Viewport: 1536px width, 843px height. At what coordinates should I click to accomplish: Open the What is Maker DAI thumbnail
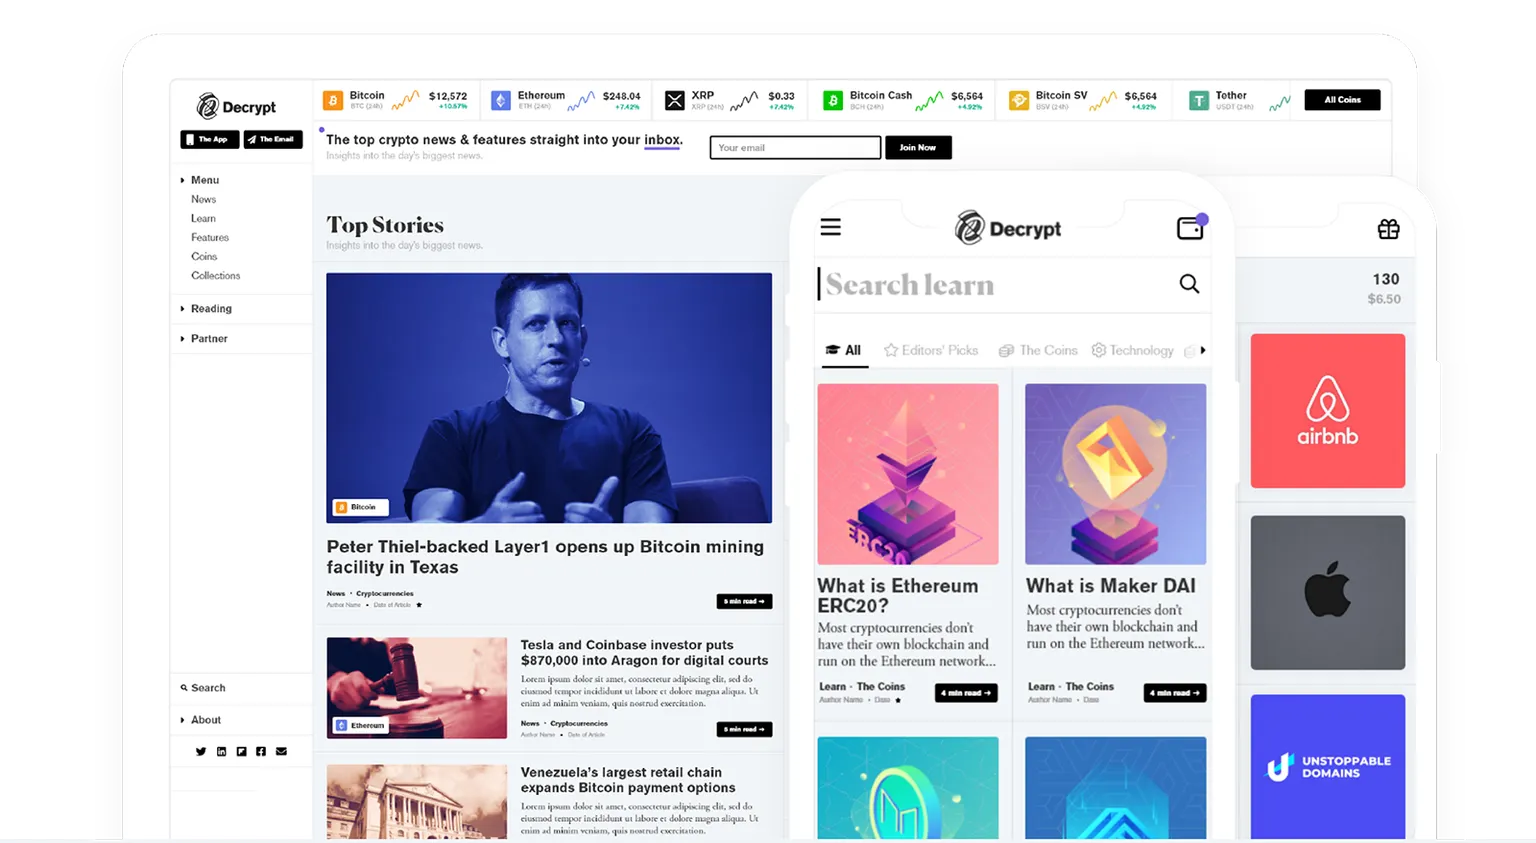coord(1116,474)
